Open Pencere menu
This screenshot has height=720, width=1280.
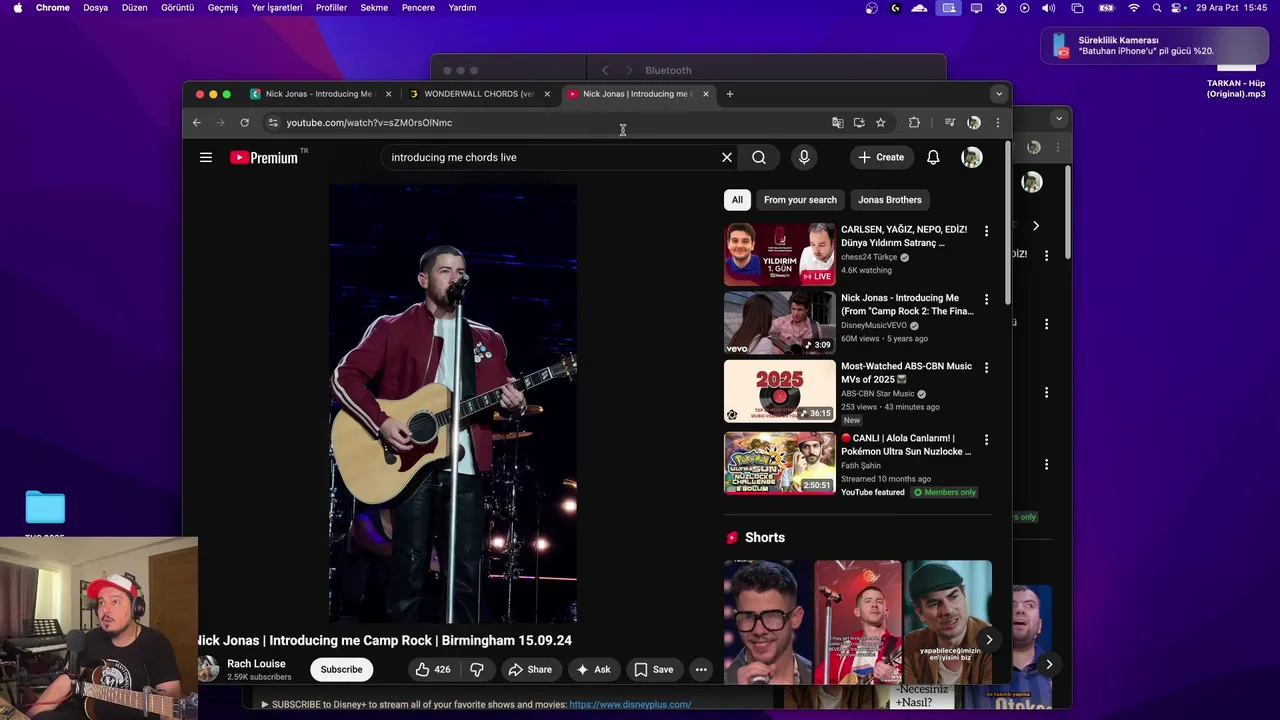coord(418,8)
